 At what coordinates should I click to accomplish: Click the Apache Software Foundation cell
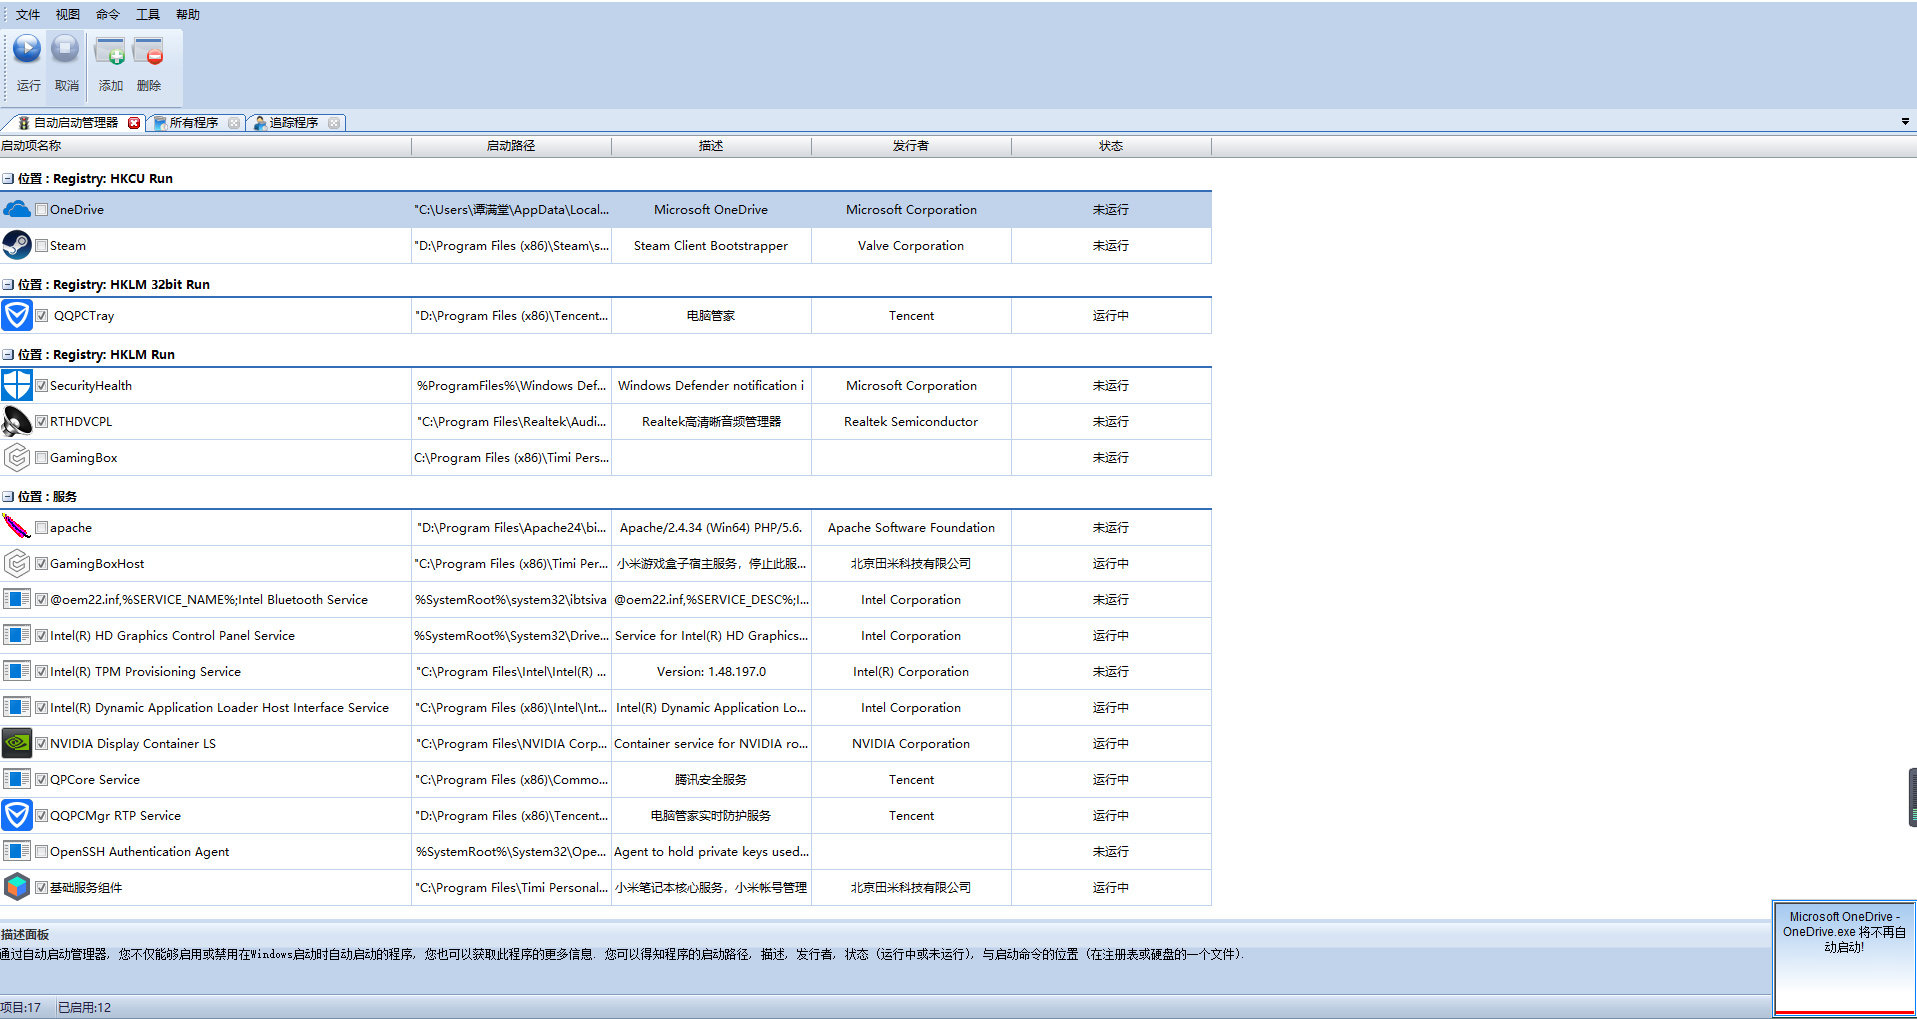pos(911,528)
